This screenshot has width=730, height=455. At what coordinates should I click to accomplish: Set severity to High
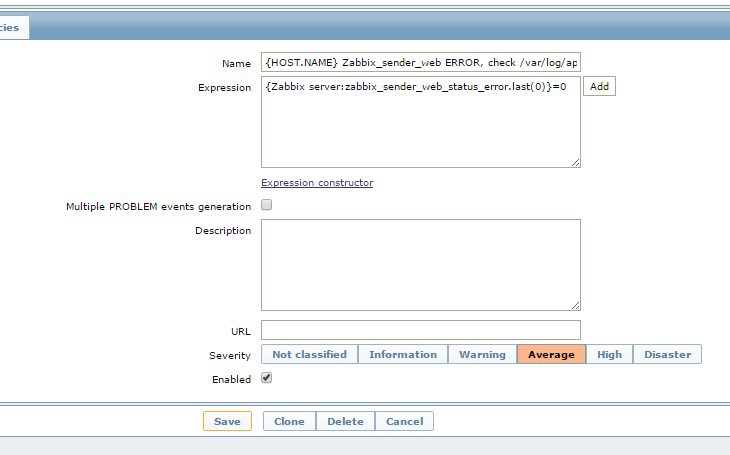(x=609, y=354)
